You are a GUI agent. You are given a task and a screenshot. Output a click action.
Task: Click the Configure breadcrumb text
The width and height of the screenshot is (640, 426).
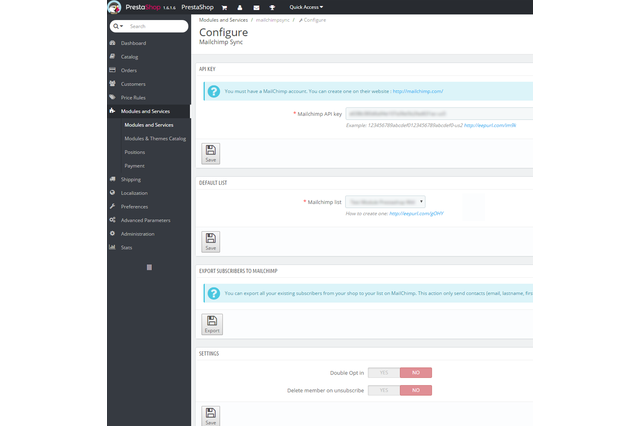coord(315,20)
